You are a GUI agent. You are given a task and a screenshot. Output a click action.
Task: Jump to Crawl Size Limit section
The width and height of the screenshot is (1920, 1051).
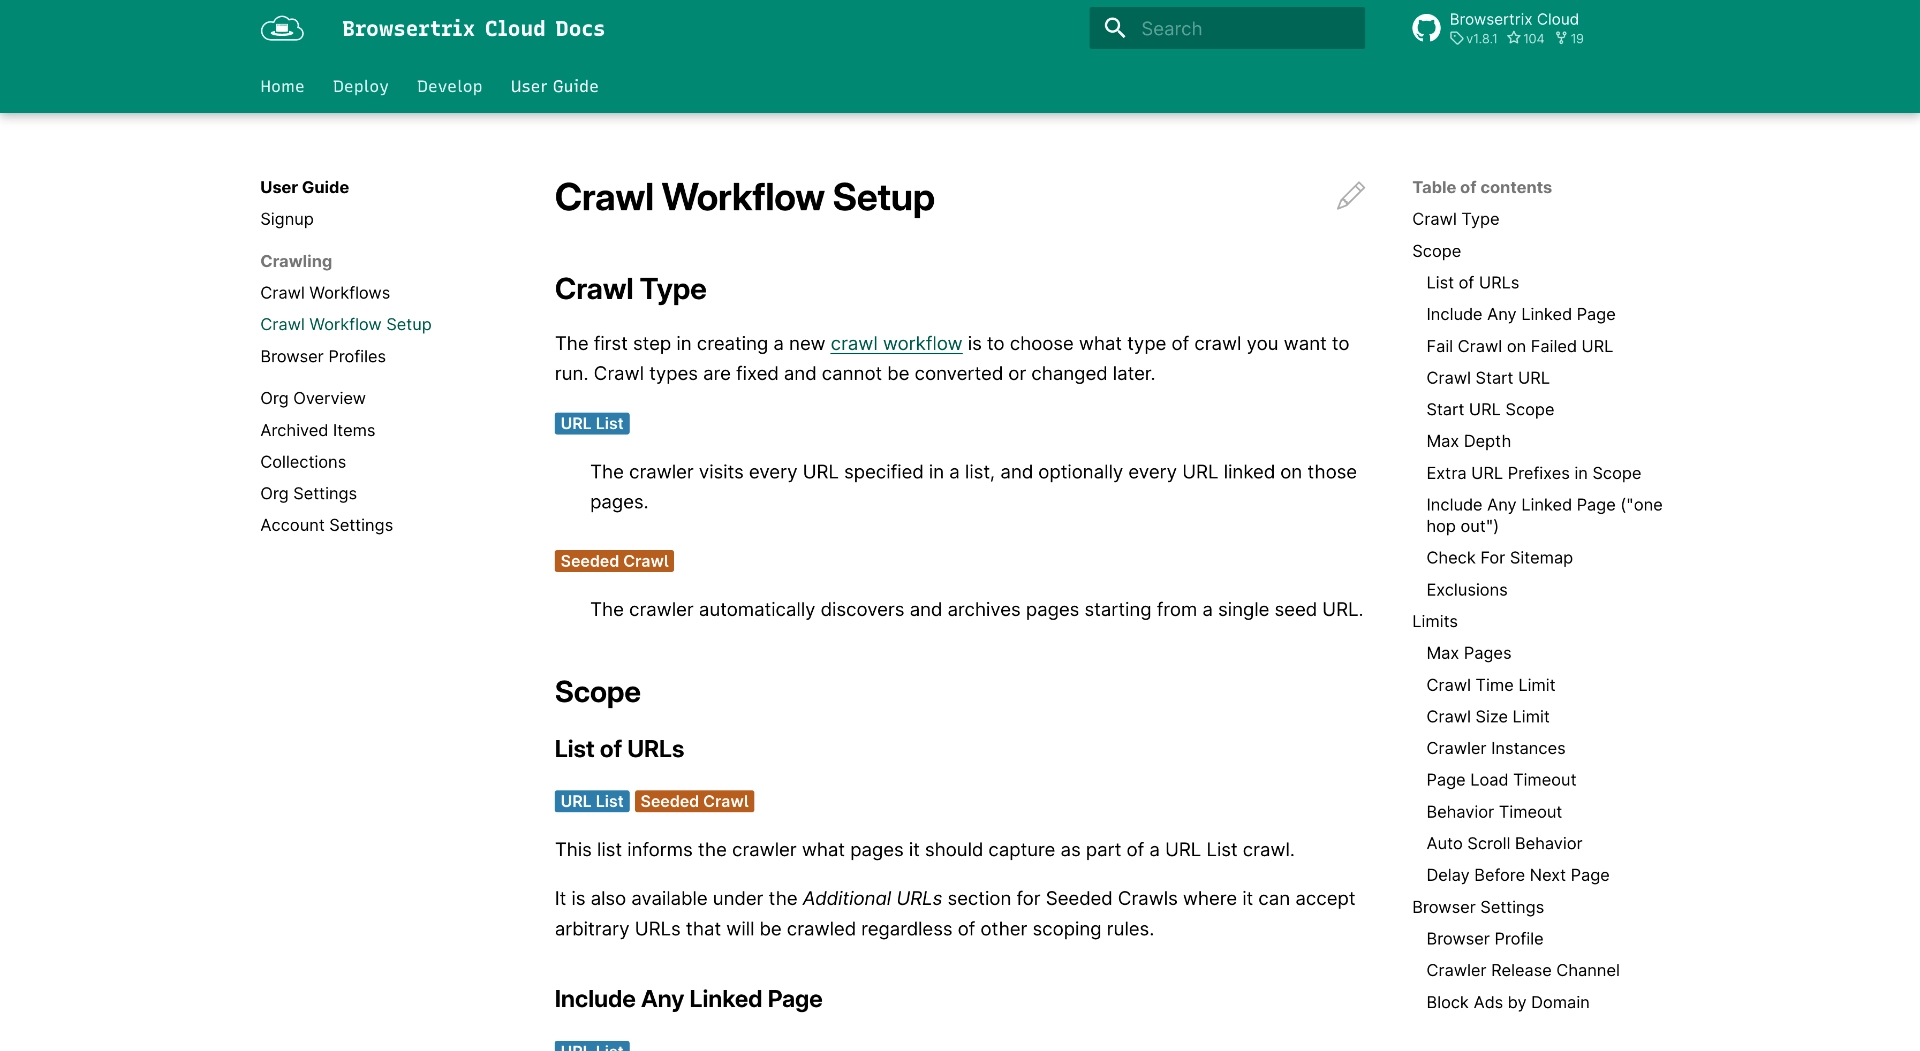tap(1487, 716)
